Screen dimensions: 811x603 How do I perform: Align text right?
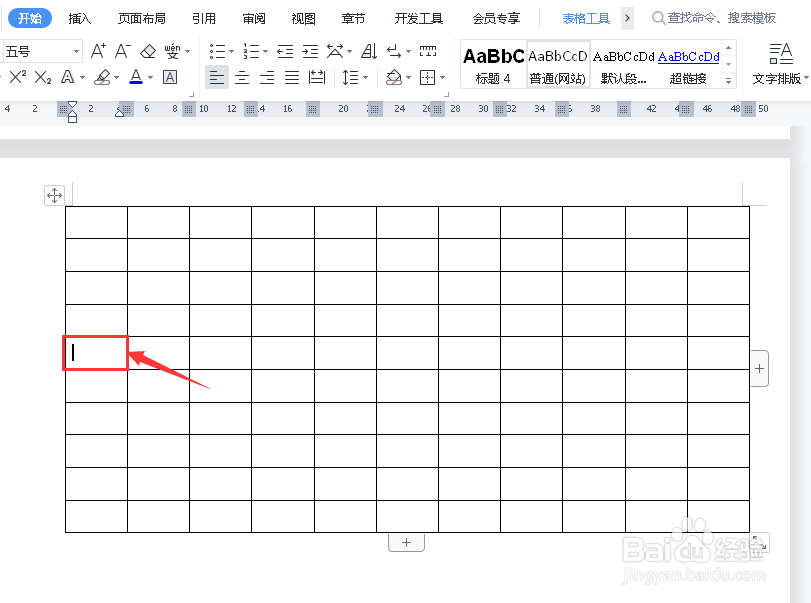tap(267, 78)
